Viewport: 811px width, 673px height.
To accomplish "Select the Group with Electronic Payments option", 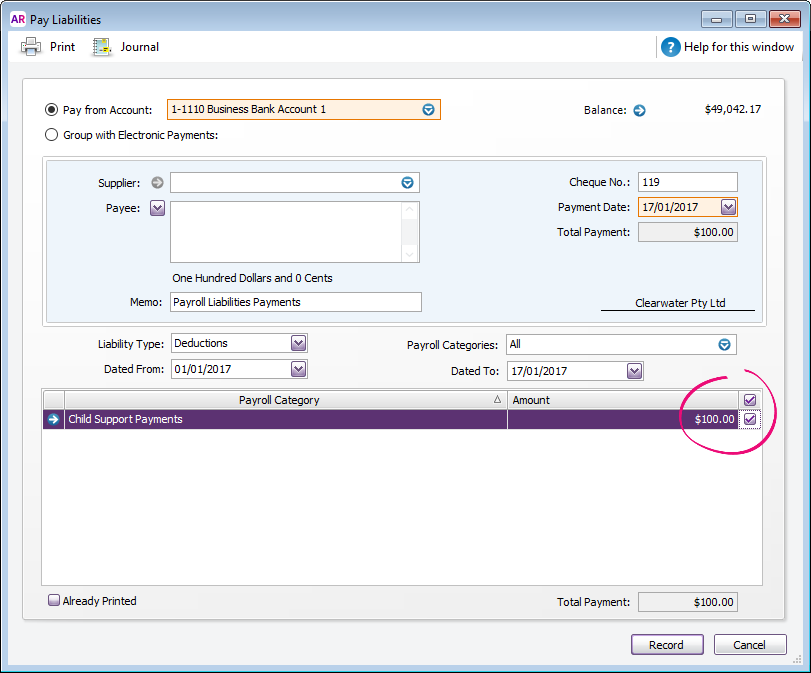I will (51, 134).
